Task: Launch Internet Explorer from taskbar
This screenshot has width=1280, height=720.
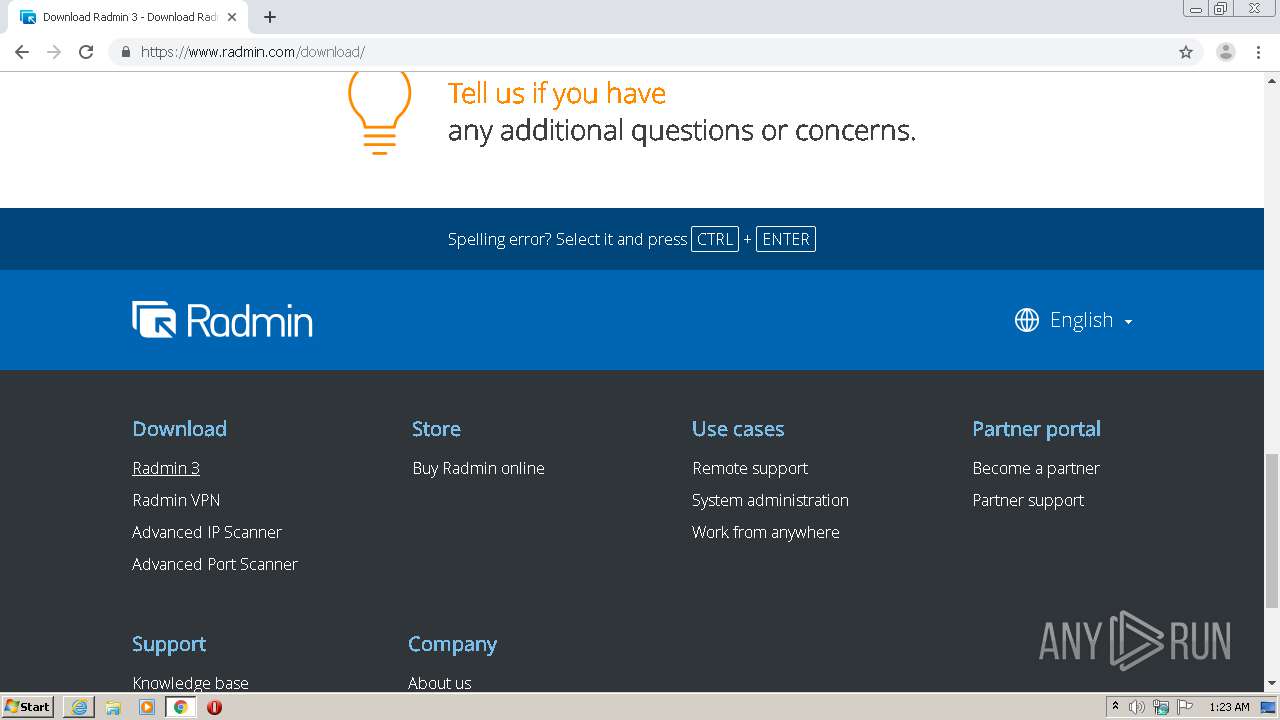Action: pos(79,707)
